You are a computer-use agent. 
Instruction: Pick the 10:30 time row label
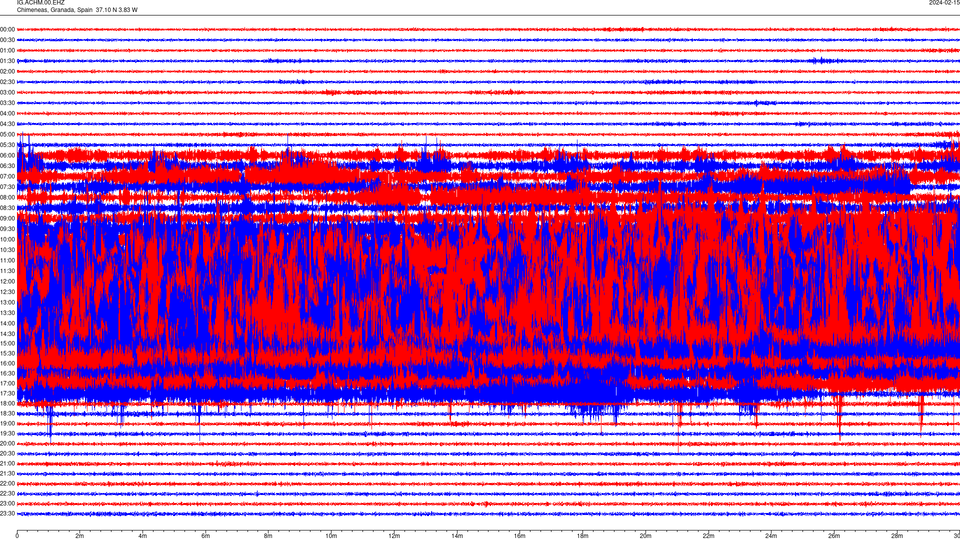(x=7, y=250)
